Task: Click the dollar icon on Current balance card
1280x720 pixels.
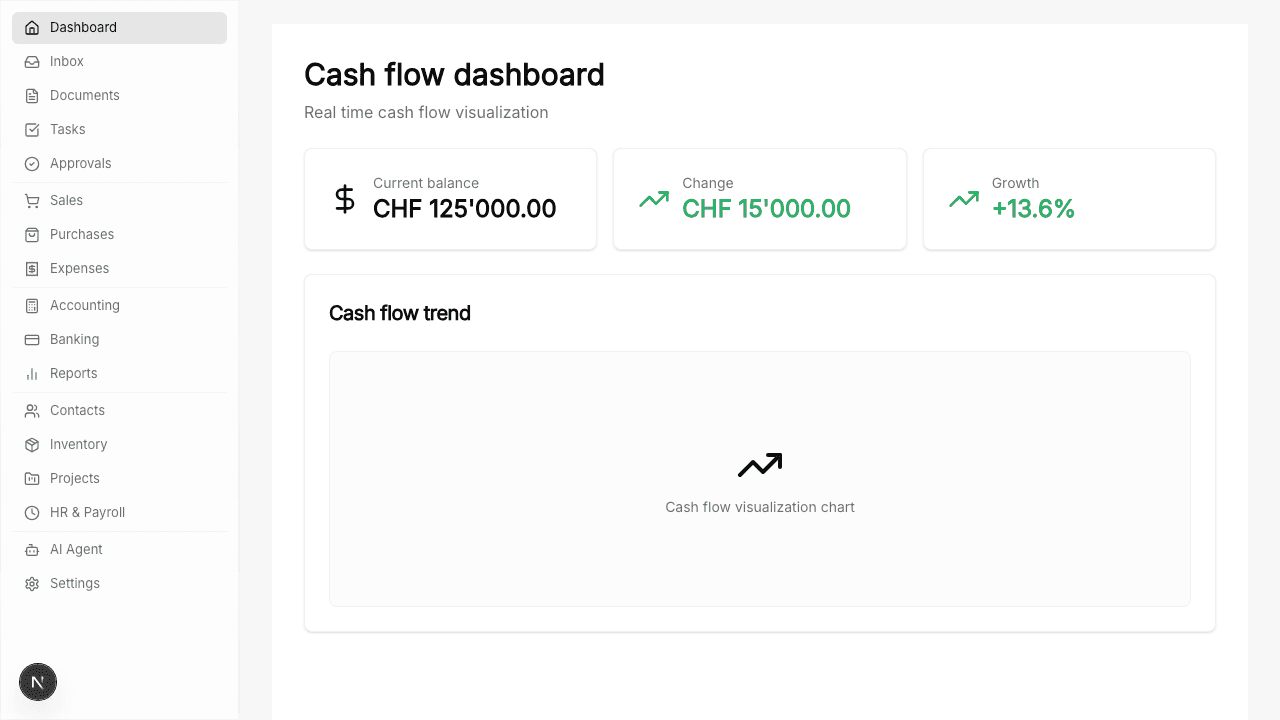Action: tap(344, 199)
